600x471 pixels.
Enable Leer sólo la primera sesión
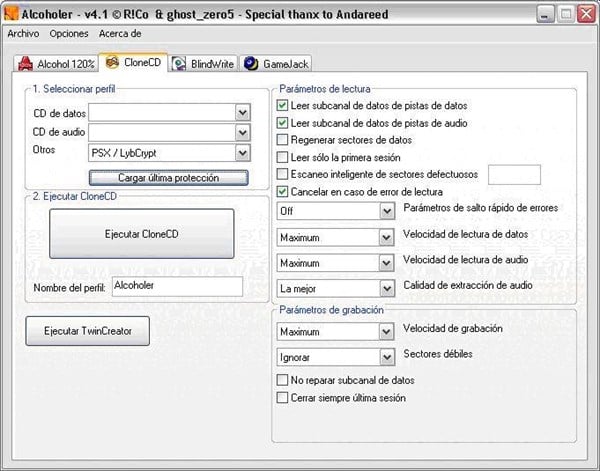(x=282, y=157)
